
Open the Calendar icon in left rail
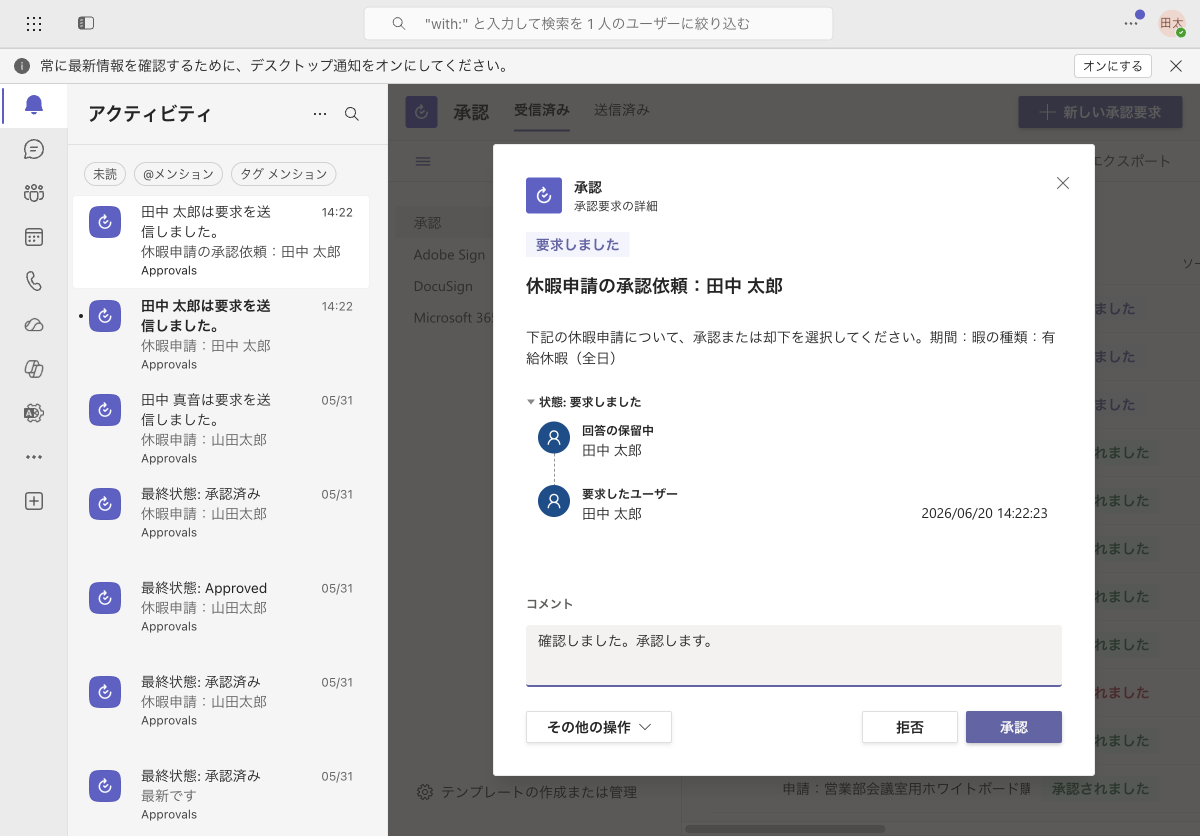[x=34, y=237]
